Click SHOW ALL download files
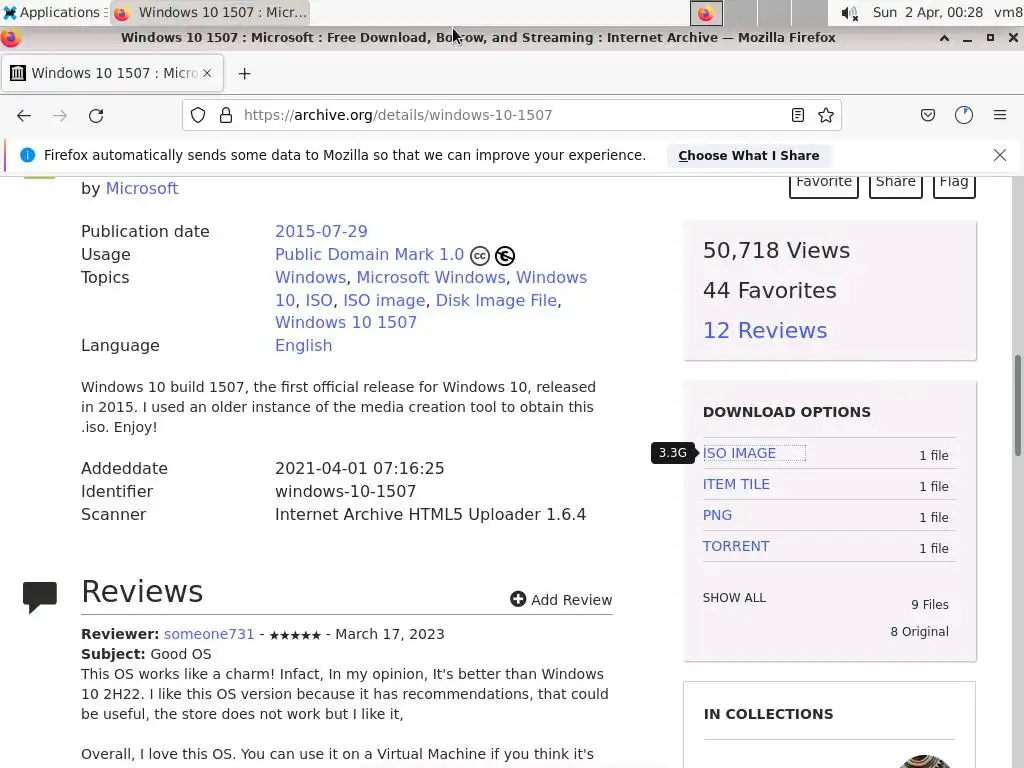The height and width of the screenshot is (768, 1024). click(x=734, y=598)
